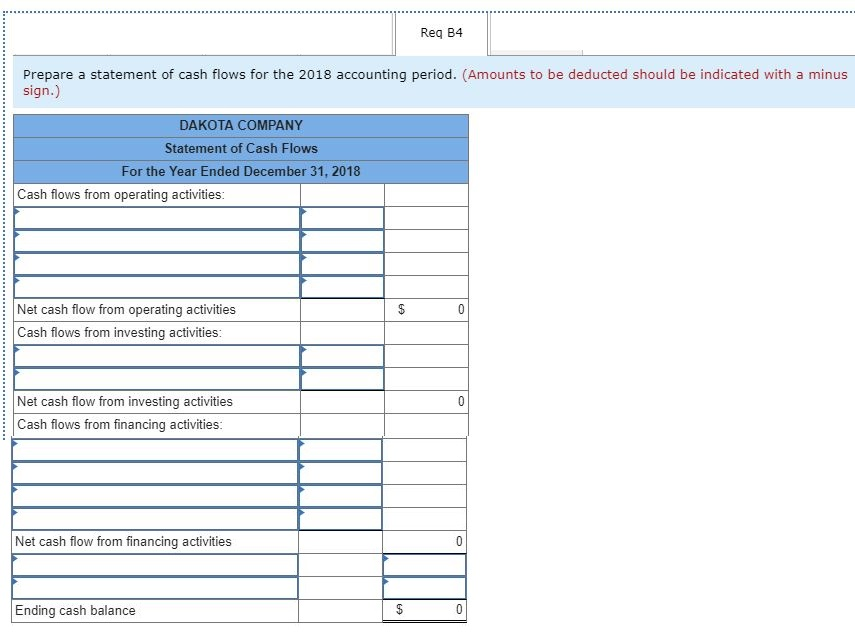Open the account dropdown below net financing row
The width and height of the screenshot is (855, 639).
(155, 564)
